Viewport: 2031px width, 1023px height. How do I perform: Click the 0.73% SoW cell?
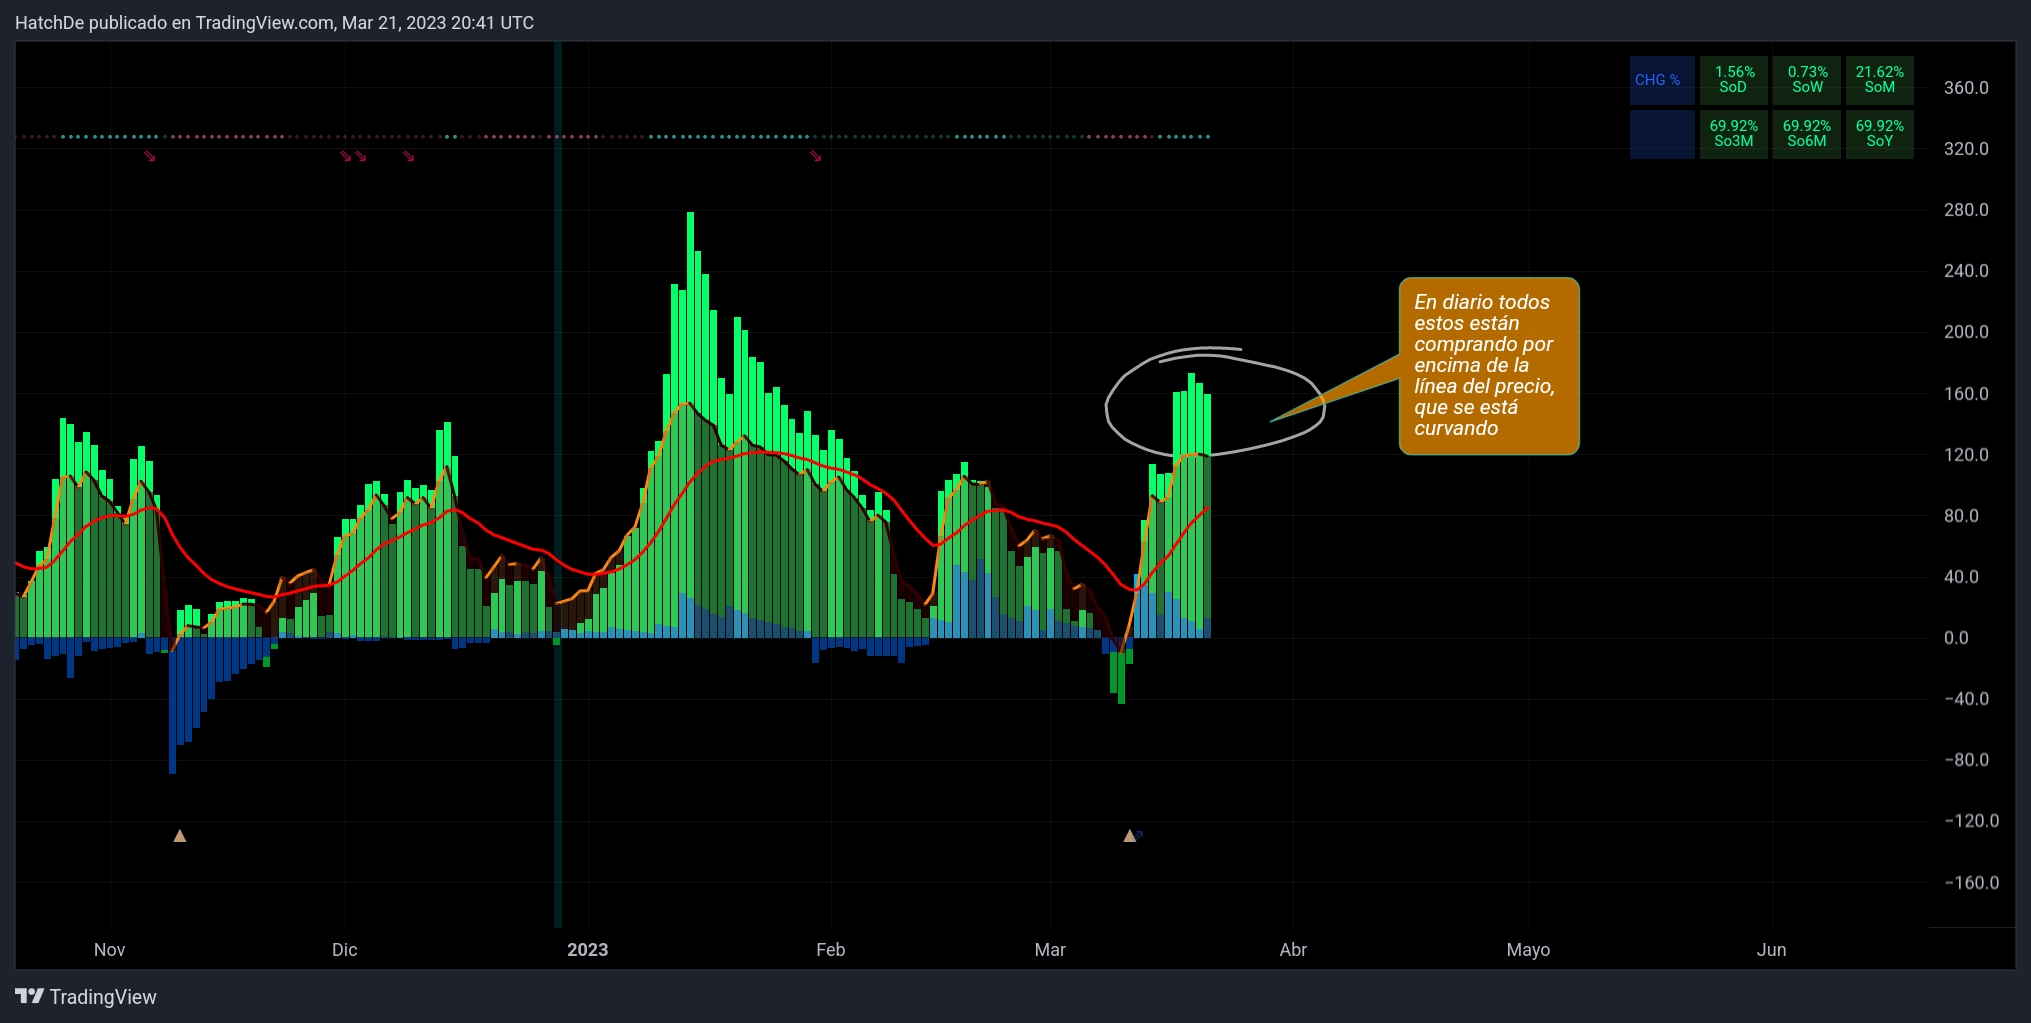[1807, 80]
